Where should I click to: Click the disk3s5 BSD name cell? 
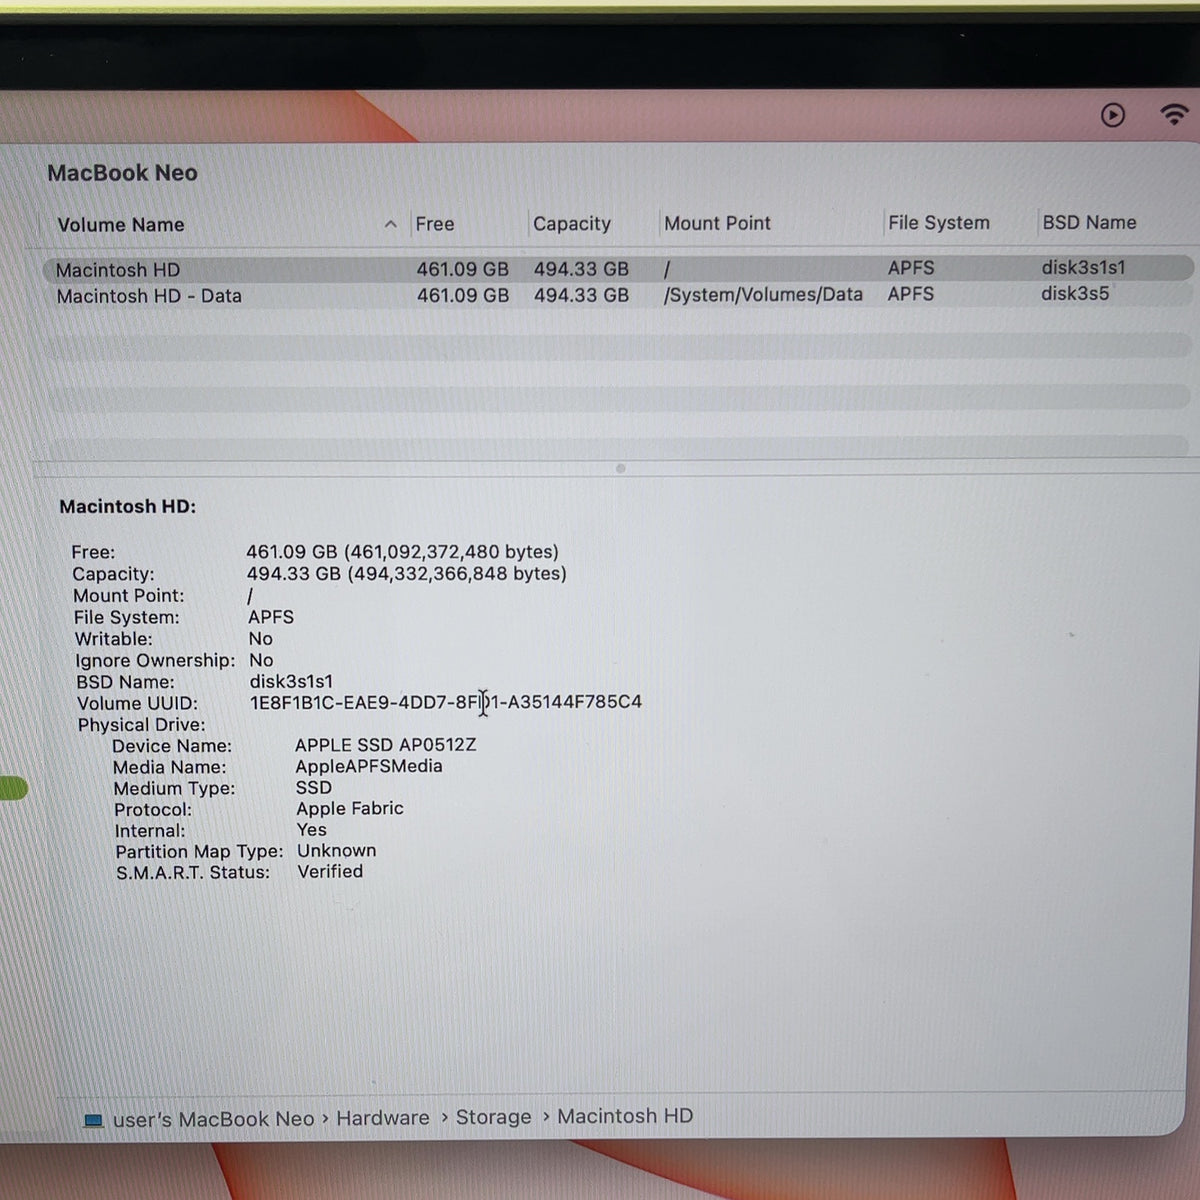(1075, 293)
